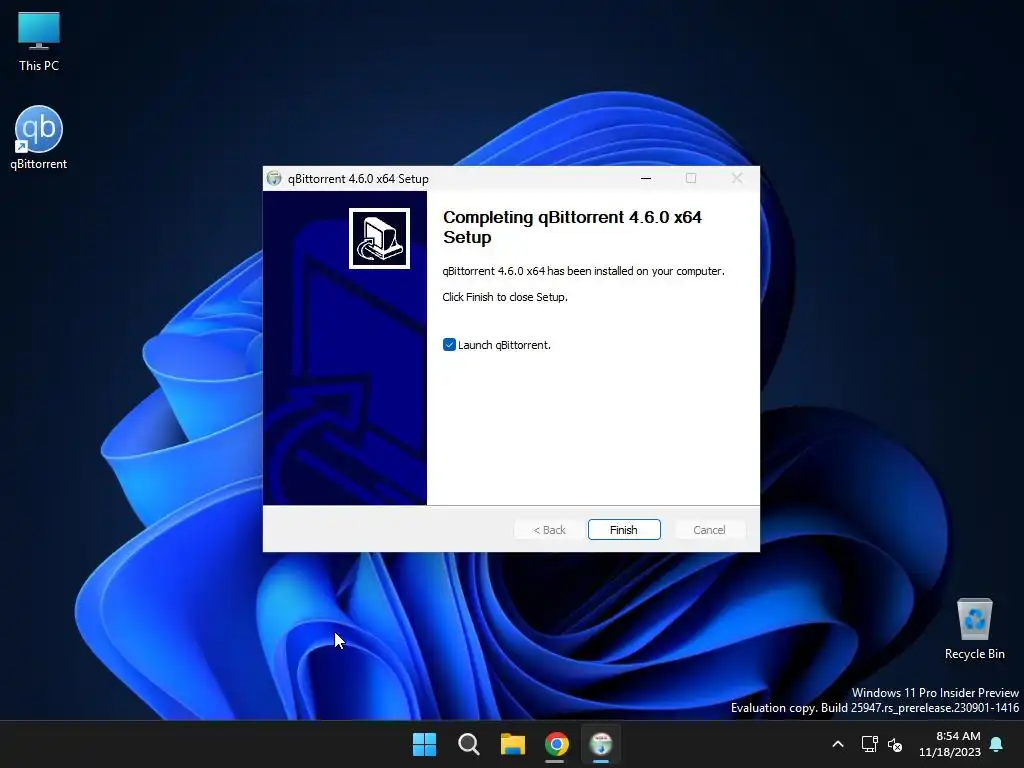This screenshot has height=768, width=1024.
Task: Click the Finish button in the installer
Action: click(624, 530)
